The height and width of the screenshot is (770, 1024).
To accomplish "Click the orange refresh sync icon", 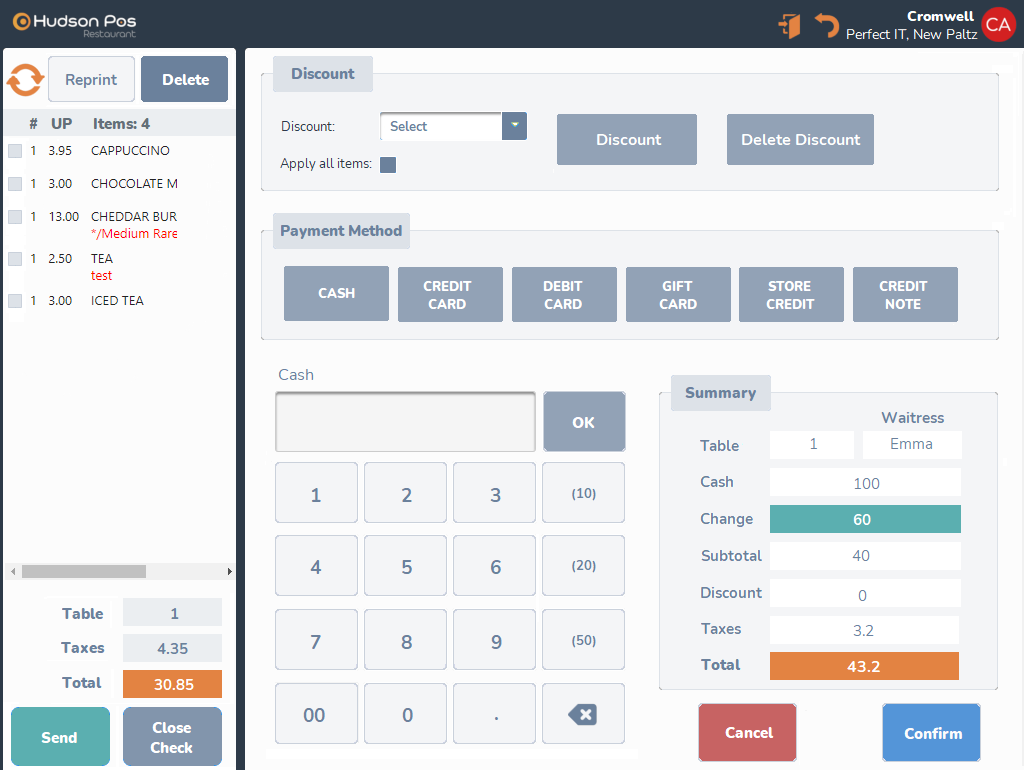I will point(25,79).
